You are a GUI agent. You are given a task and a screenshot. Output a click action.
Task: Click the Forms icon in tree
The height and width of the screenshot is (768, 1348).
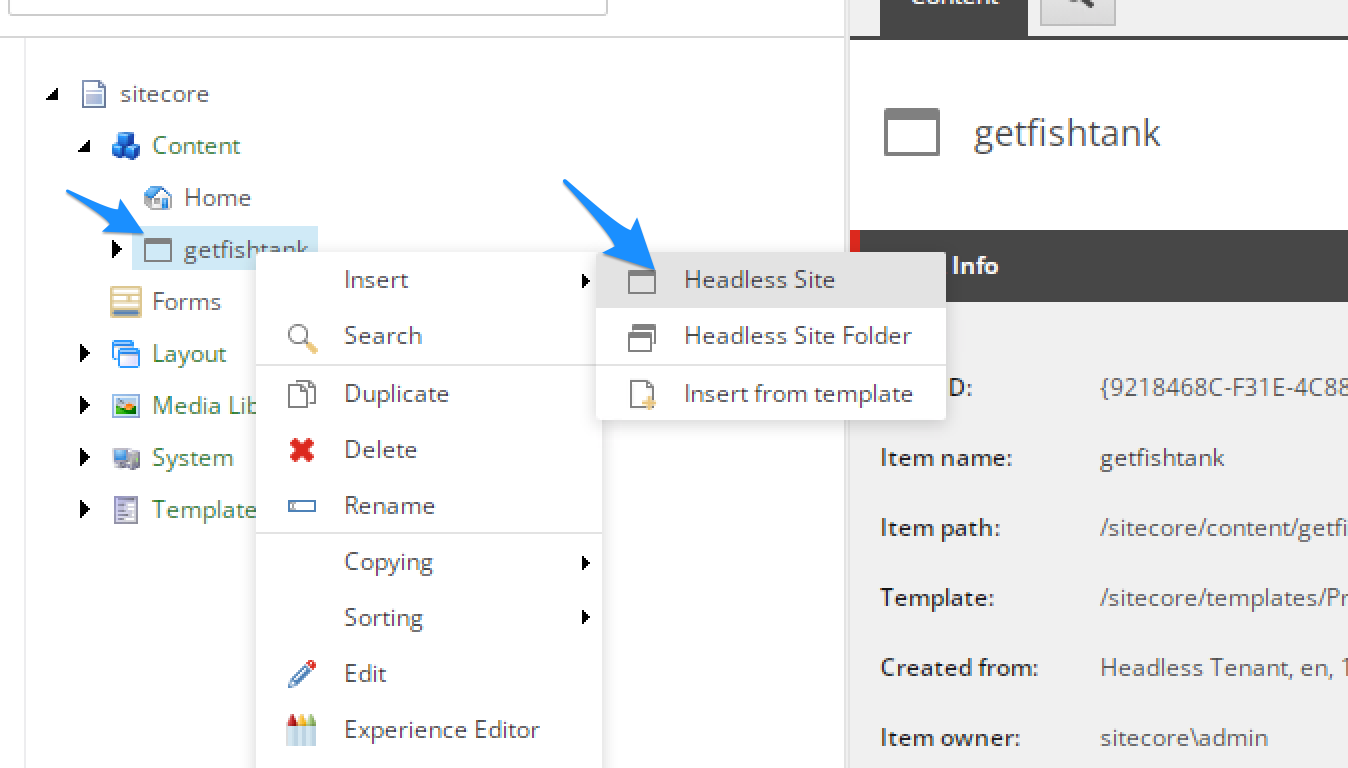(x=126, y=302)
